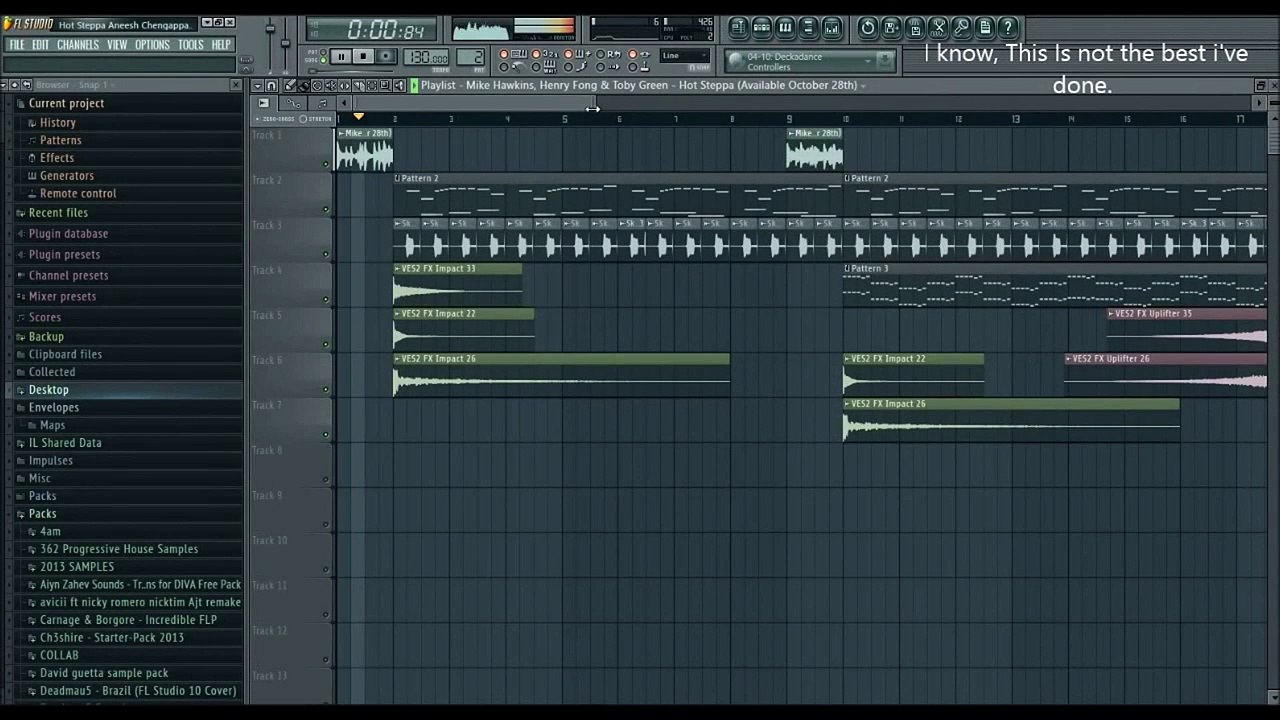The image size is (1280, 720).
Task: Click the green play arrow beside Playlist title
Action: 414,86
